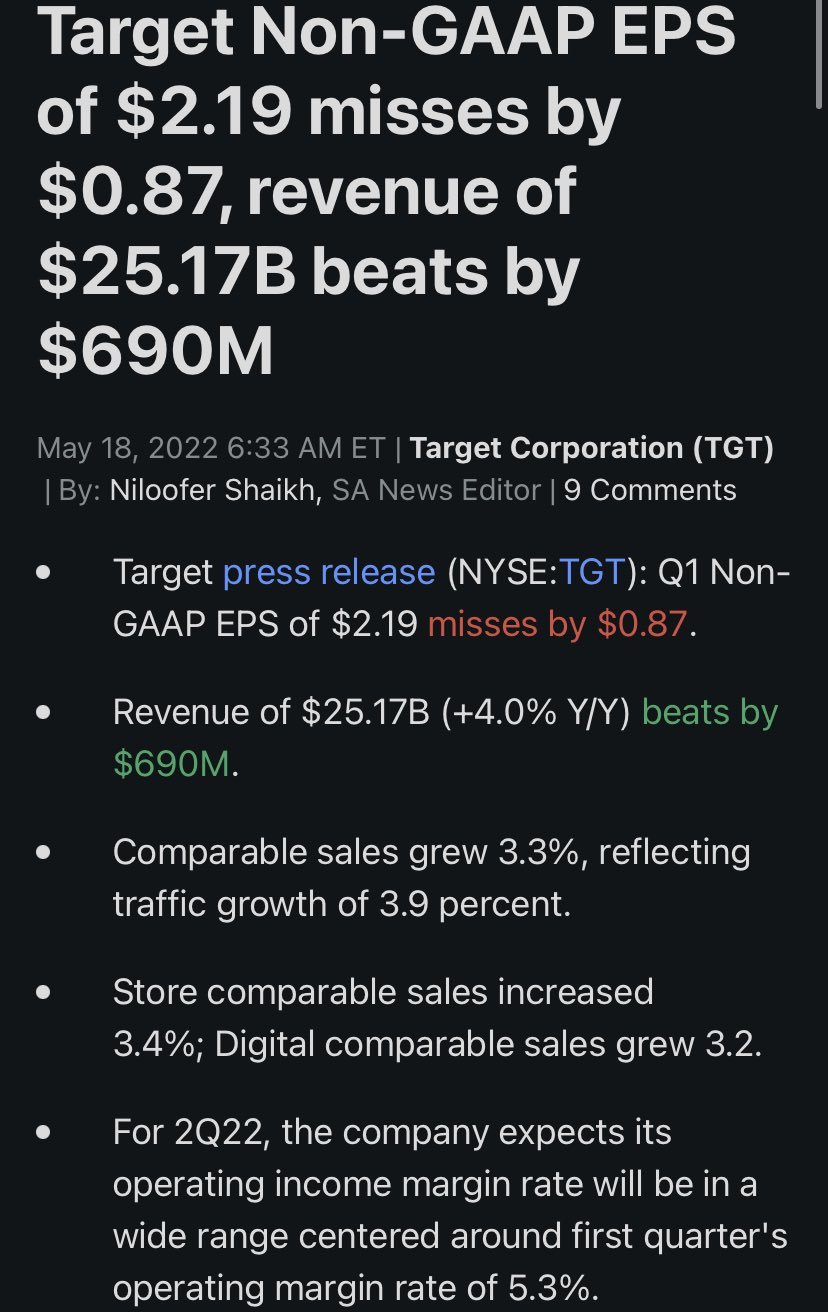Click the "SA News Editor" label
The image size is (828, 1312).
436,490
